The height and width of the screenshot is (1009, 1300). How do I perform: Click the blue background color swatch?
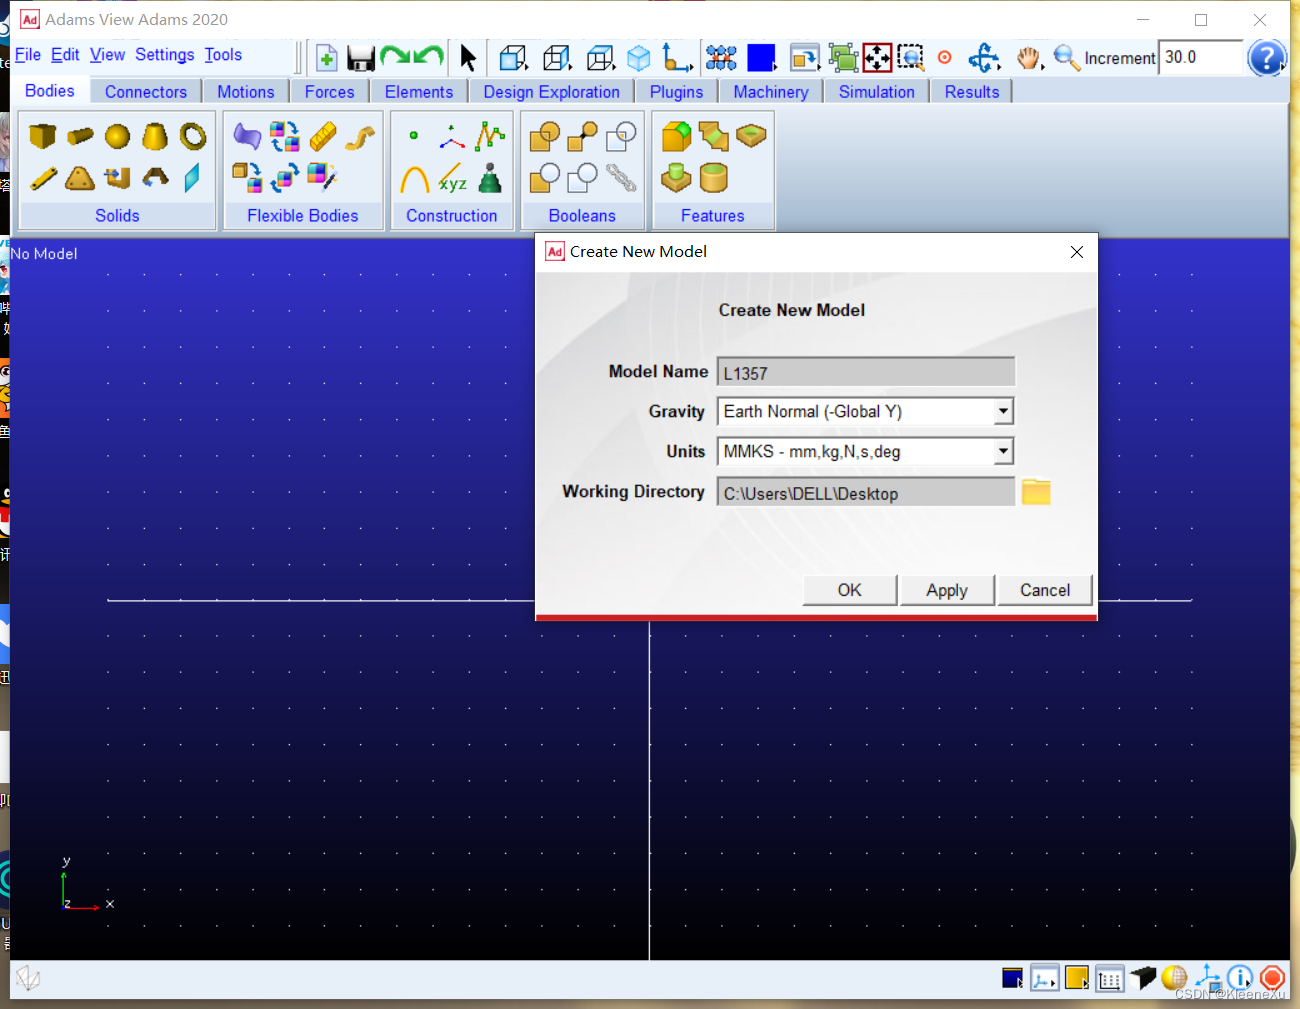click(761, 58)
